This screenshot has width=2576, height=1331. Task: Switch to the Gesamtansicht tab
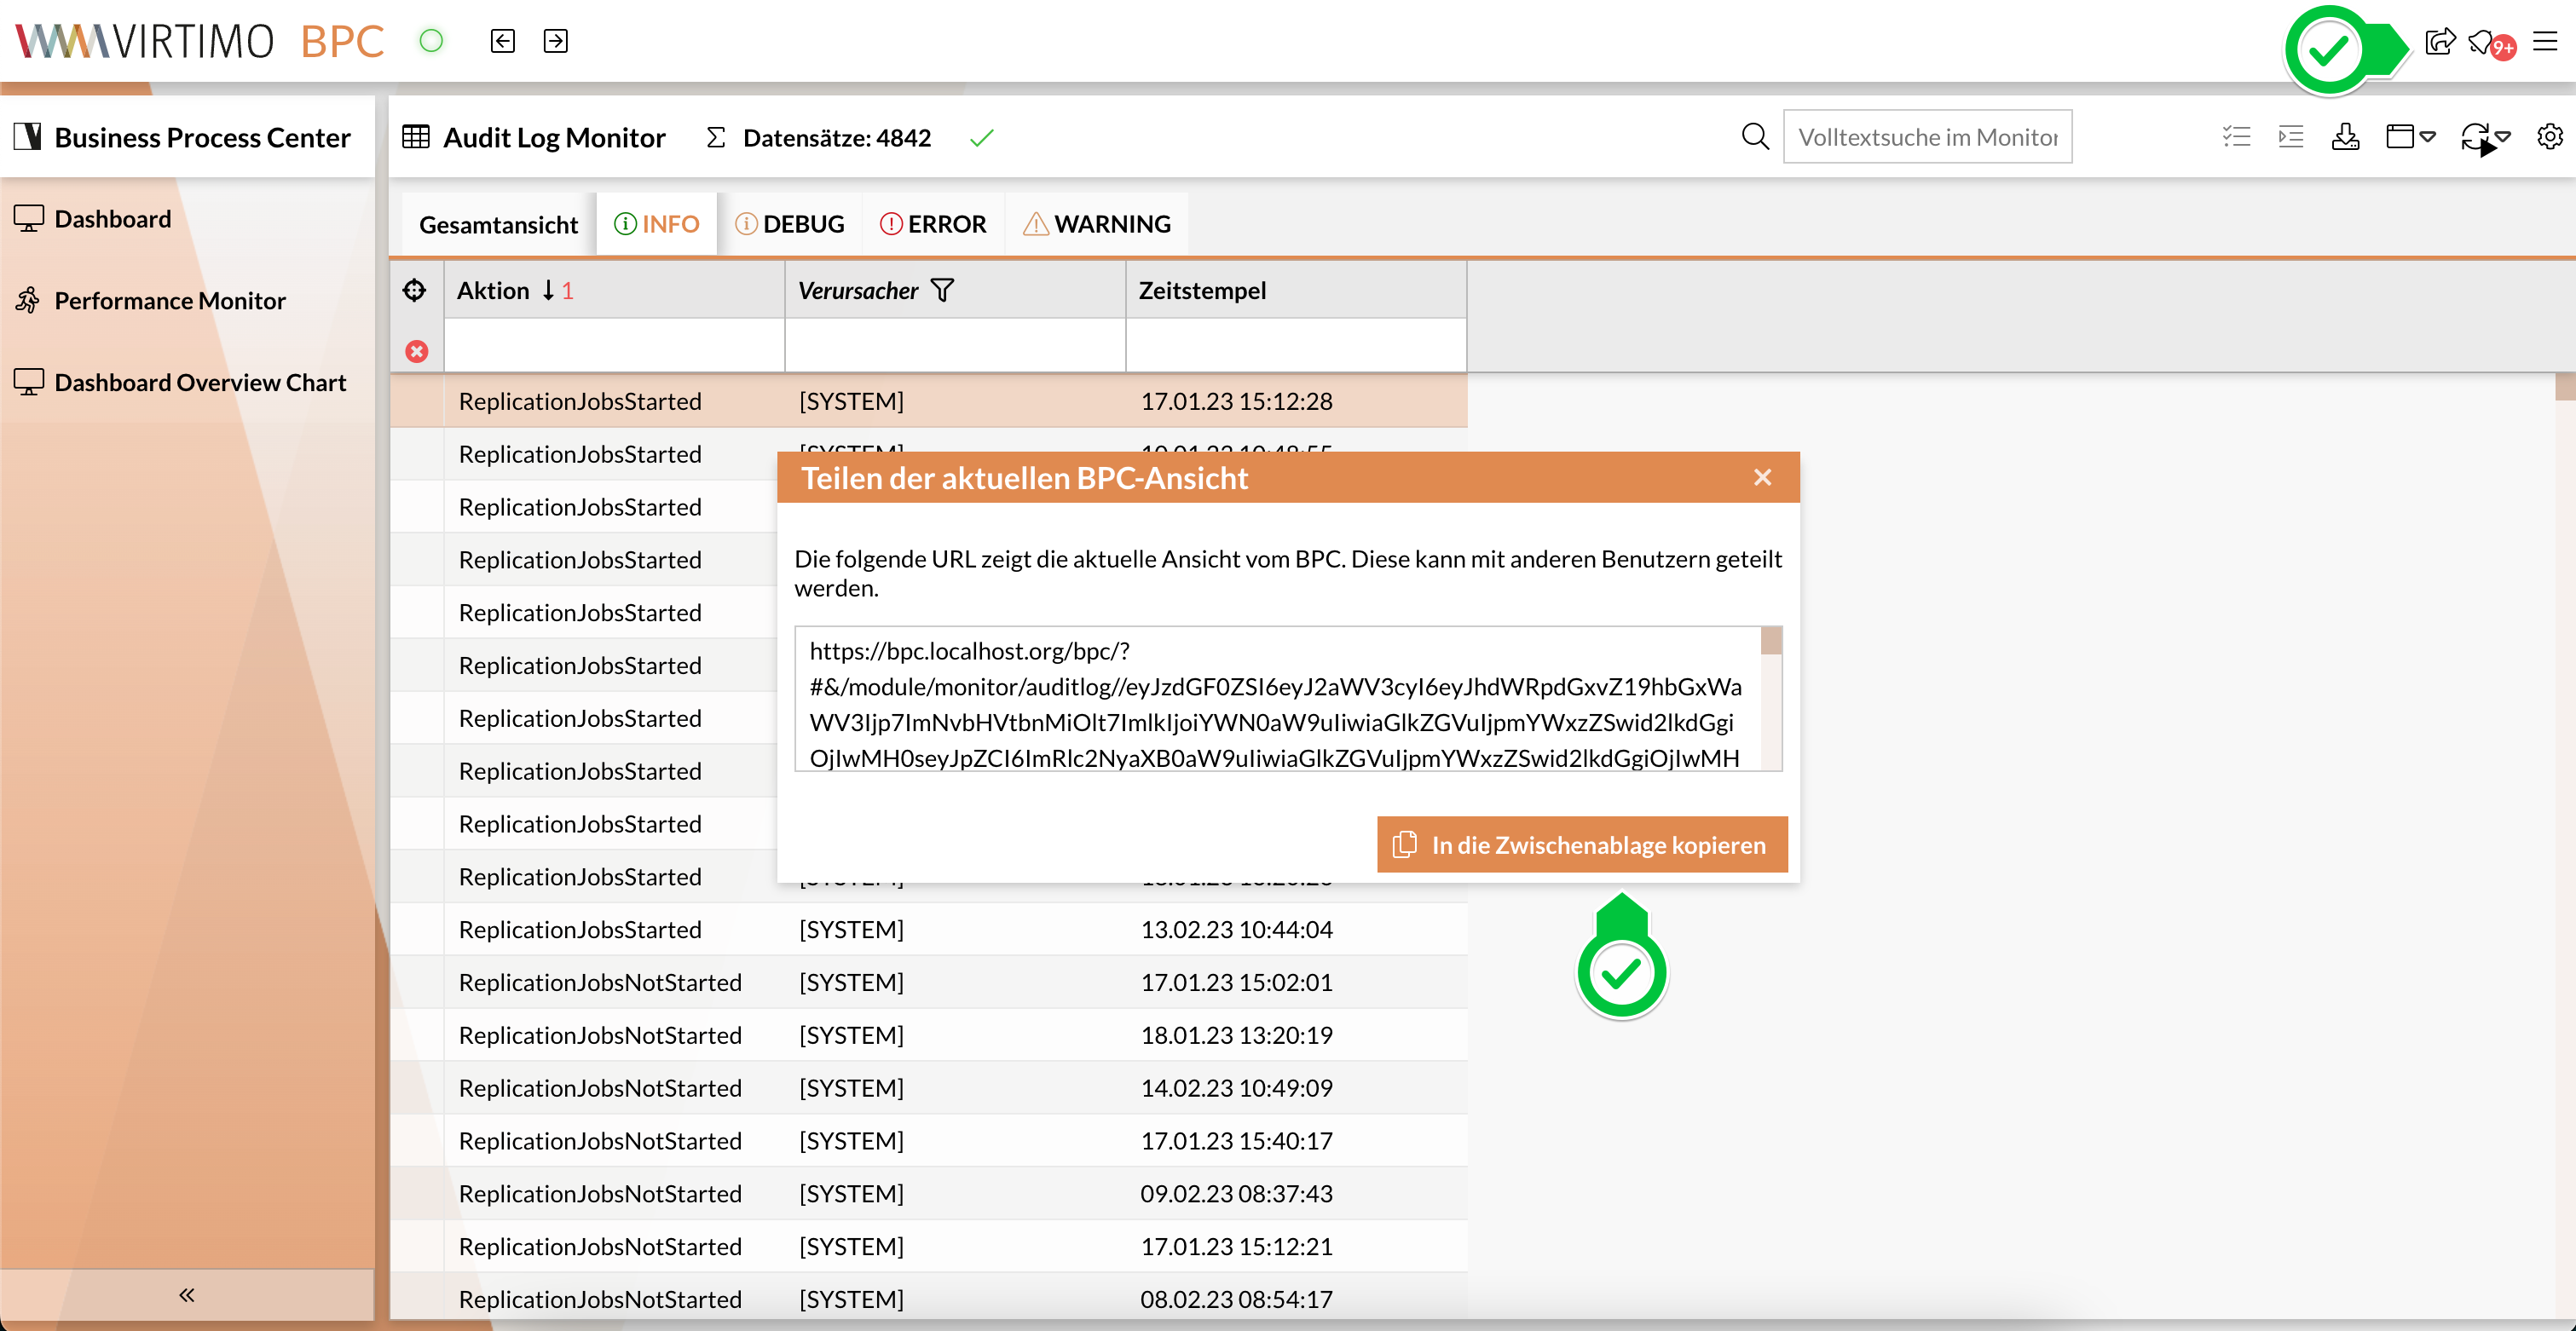(498, 224)
